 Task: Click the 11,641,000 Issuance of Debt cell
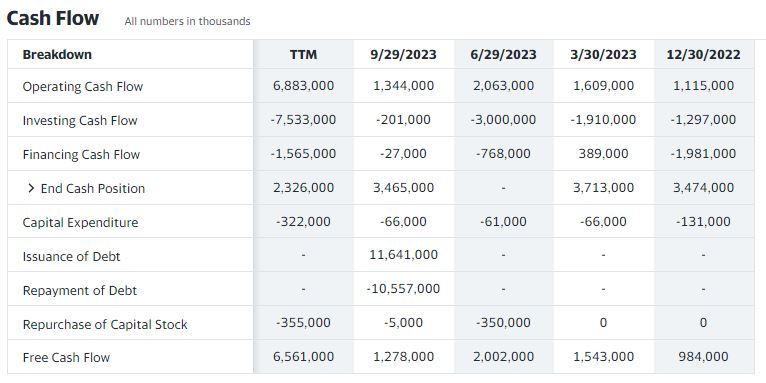click(404, 255)
